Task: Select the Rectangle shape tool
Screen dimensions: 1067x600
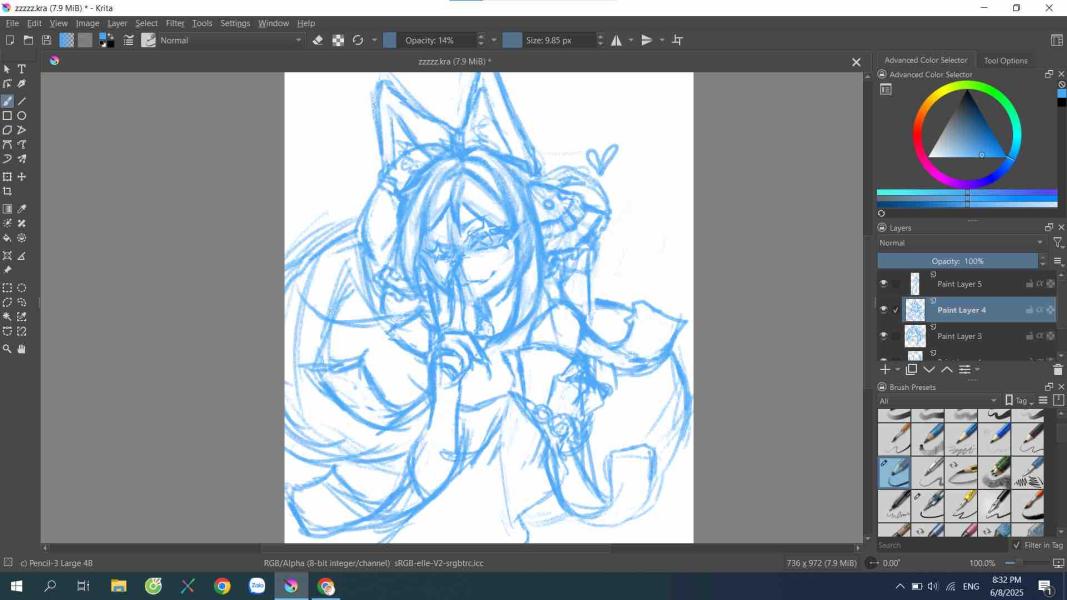Action: pyautogui.click(x=7, y=116)
